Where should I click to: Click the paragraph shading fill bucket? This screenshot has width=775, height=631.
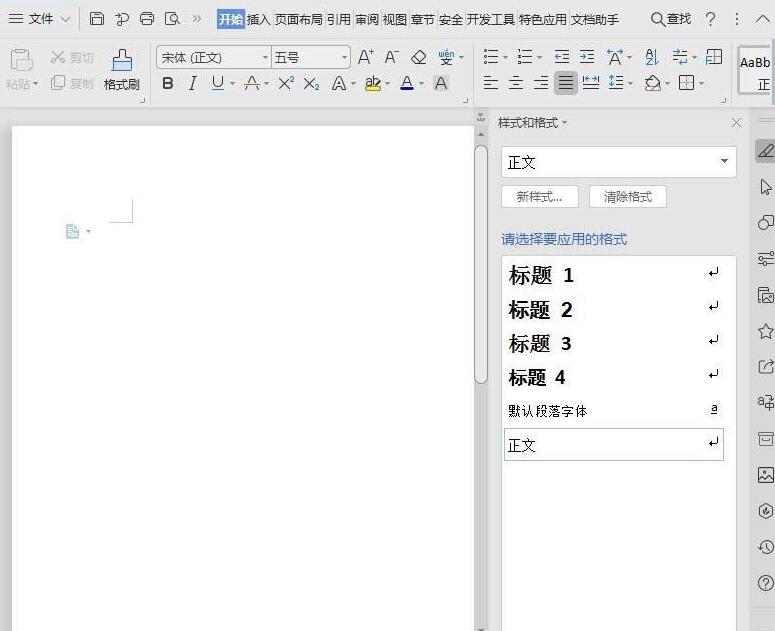click(x=652, y=83)
